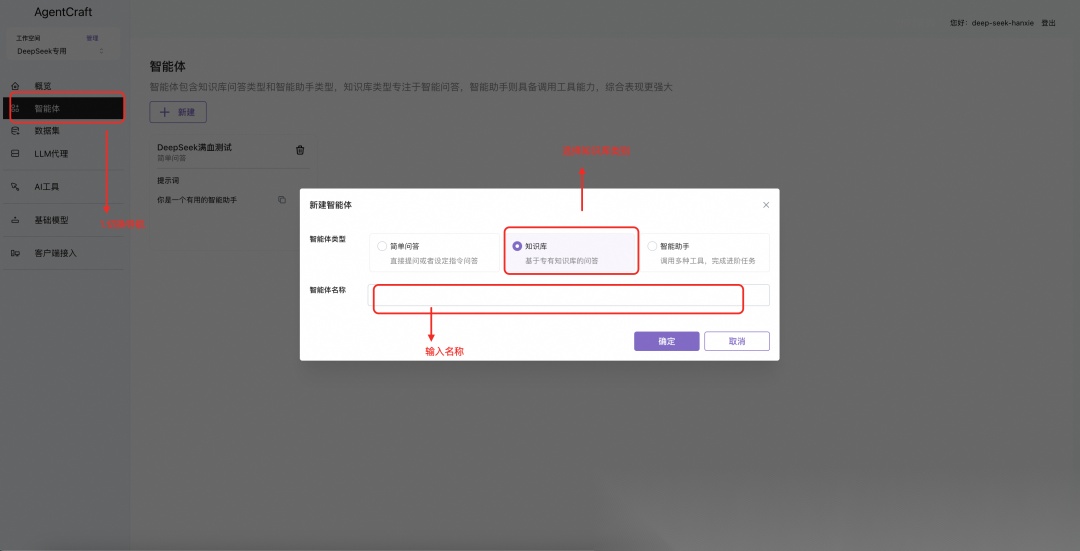Viewport: 1080px width, 551px height.
Task: Cancel the dialog with 取消
Action: pyautogui.click(x=737, y=341)
